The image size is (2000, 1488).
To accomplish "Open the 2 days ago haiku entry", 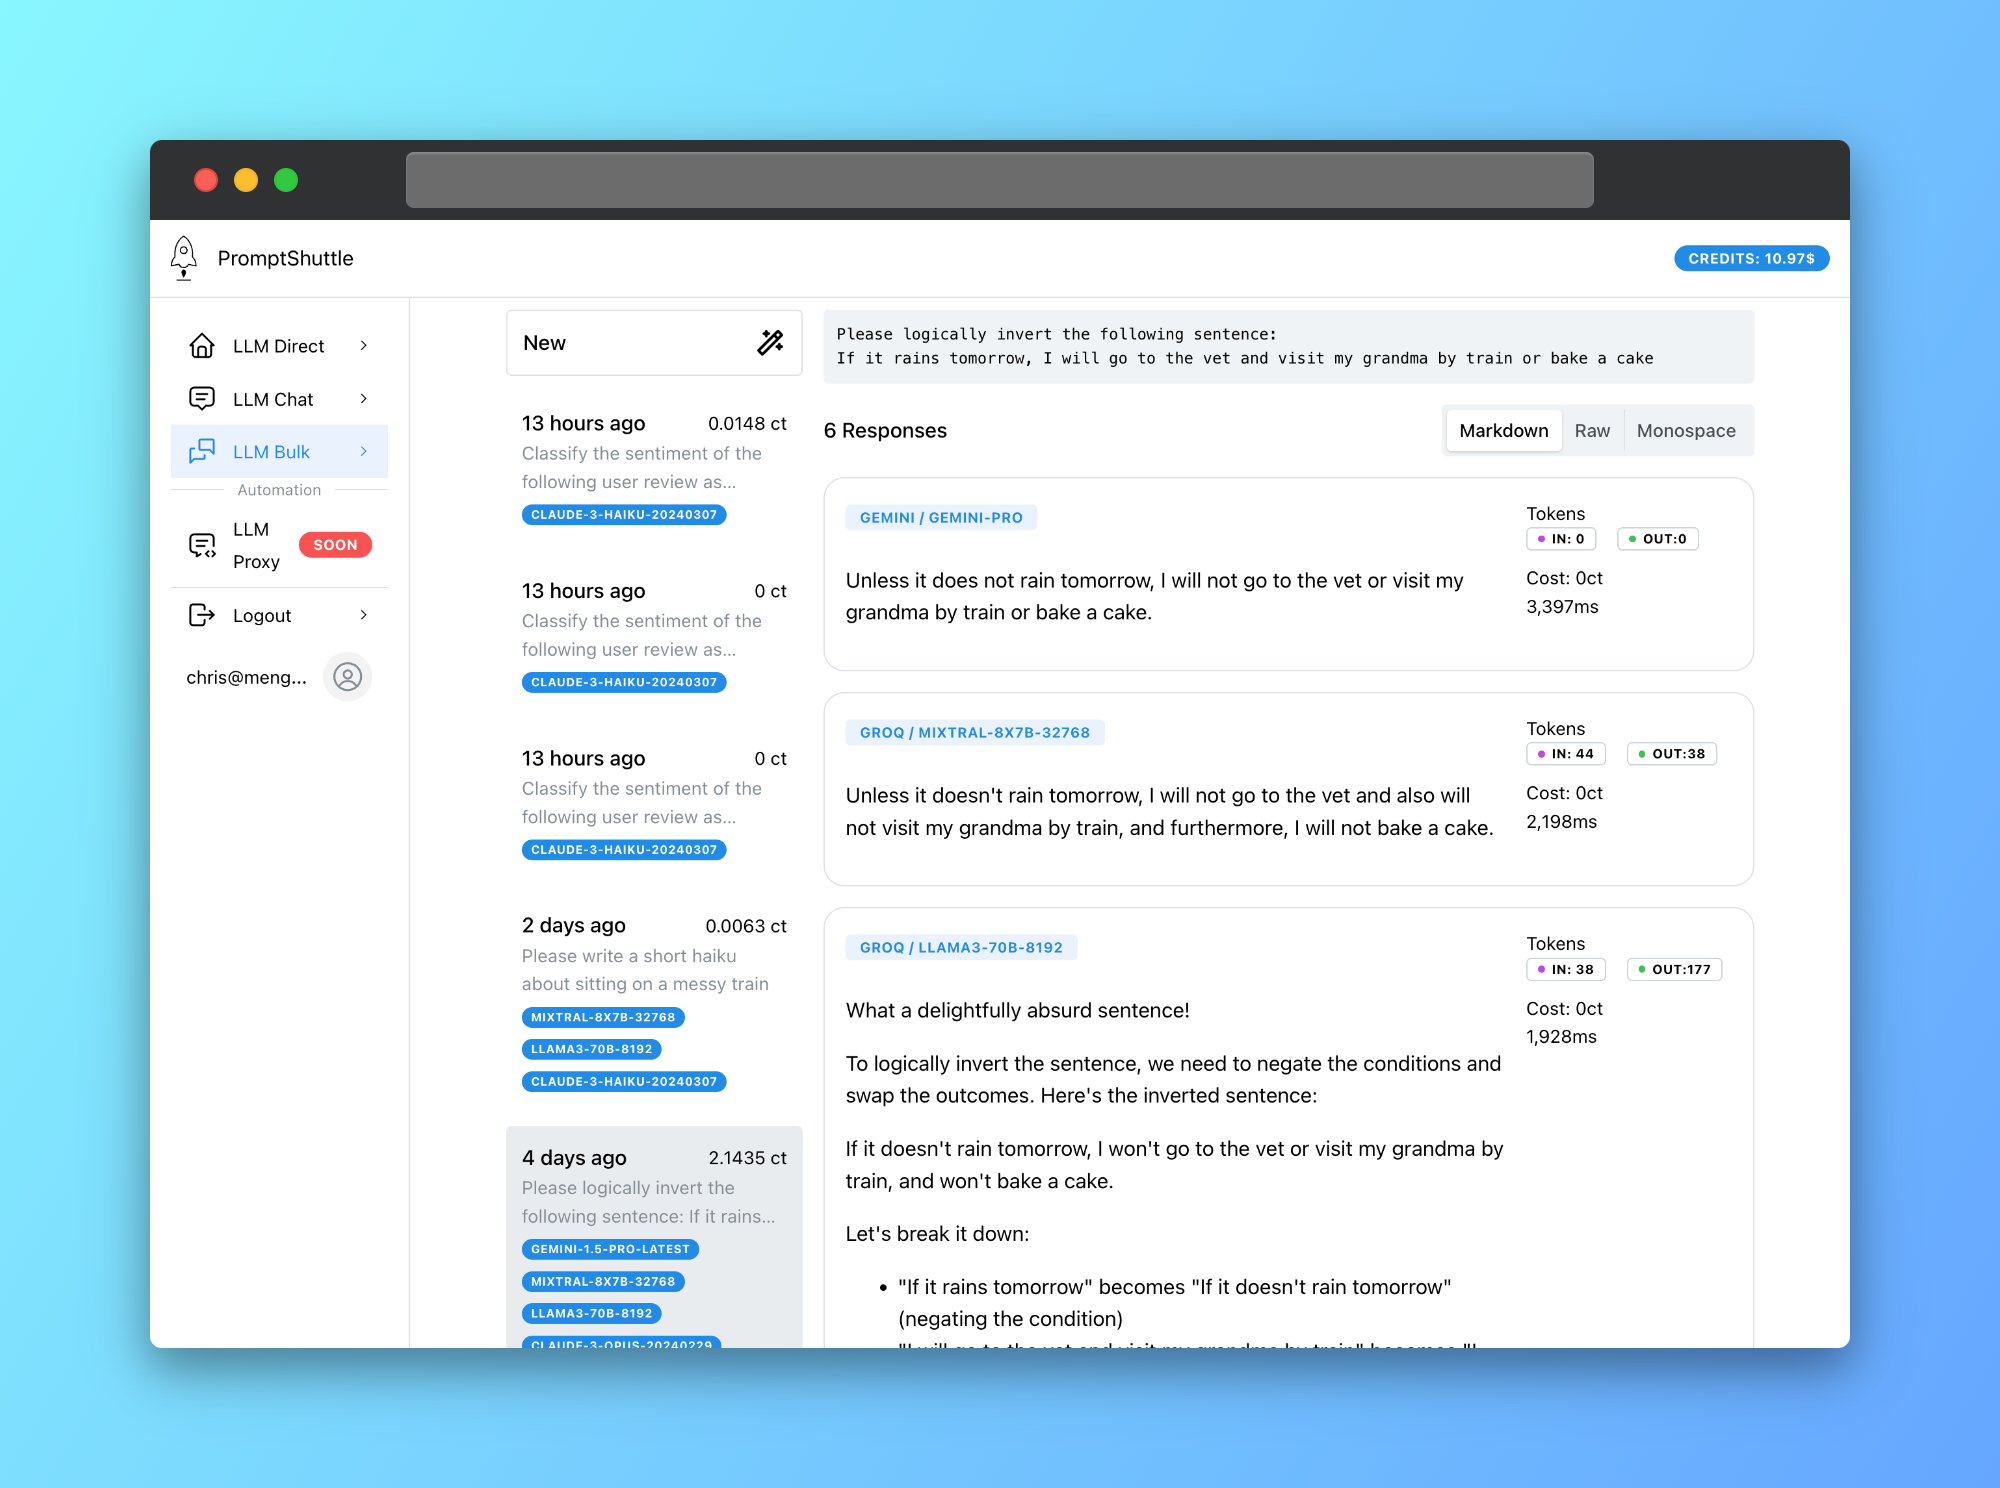I will [x=654, y=1003].
